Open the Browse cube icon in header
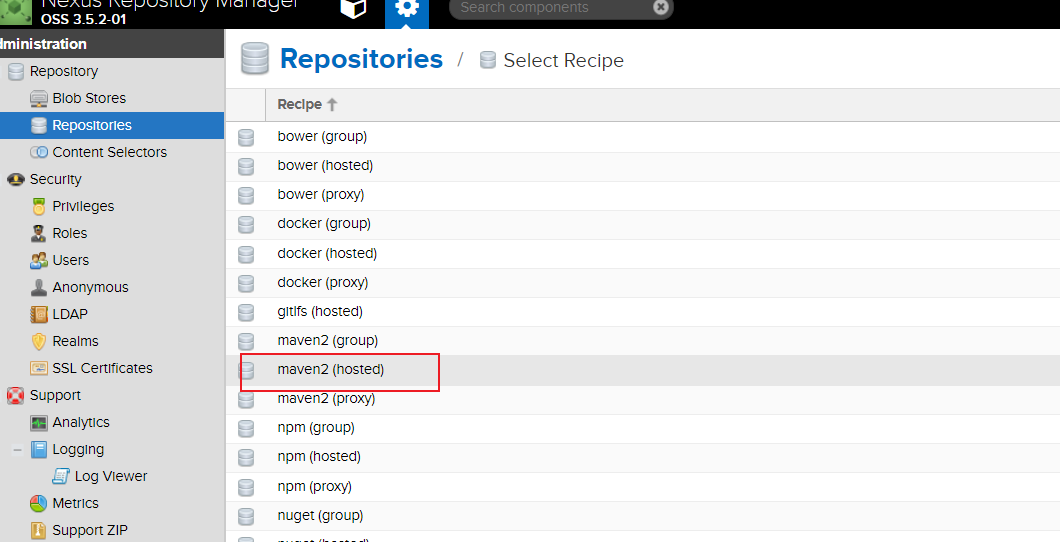The height and width of the screenshot is (542, 1060). pos(354,9)
